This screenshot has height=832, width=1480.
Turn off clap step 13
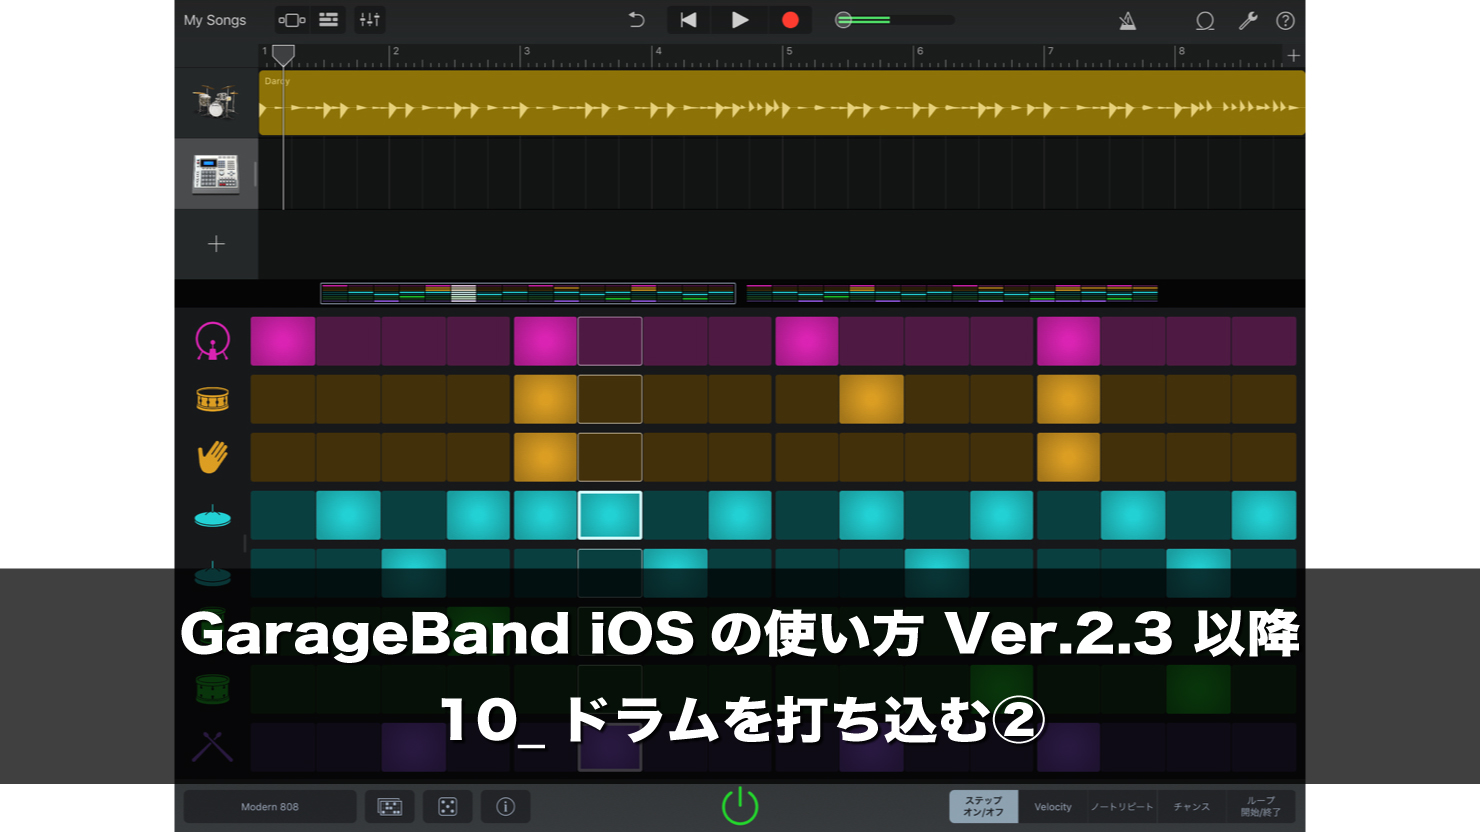coord(1068,457)
